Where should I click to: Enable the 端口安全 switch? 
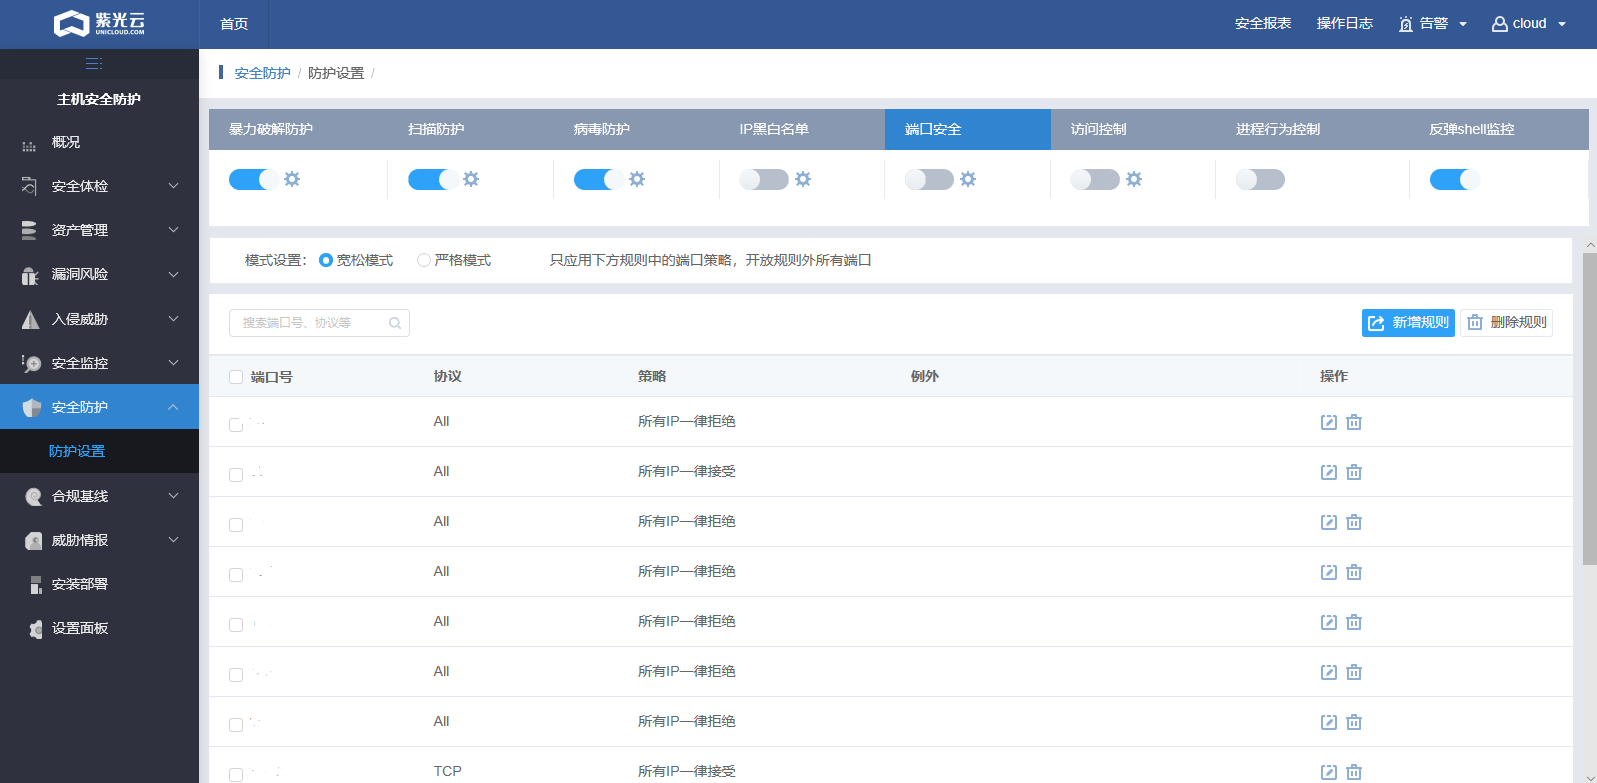click(x=929, y=179)
